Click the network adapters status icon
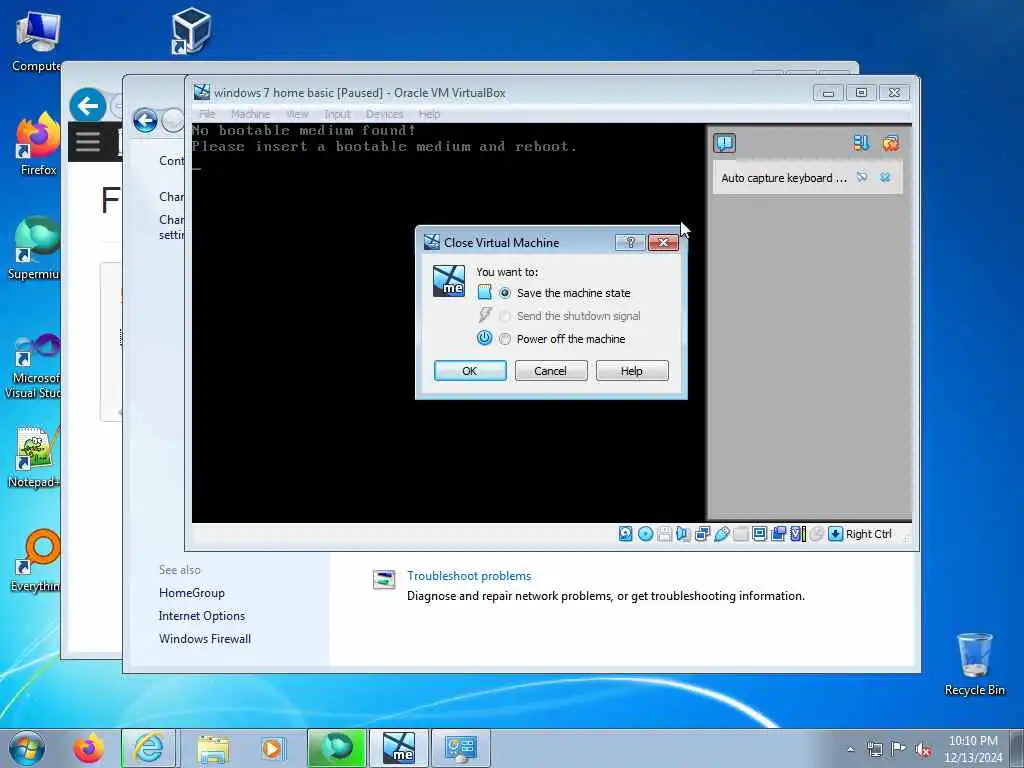Viewport: 1024px width, 768px height. pyautogui.click(x=702, y=534)
